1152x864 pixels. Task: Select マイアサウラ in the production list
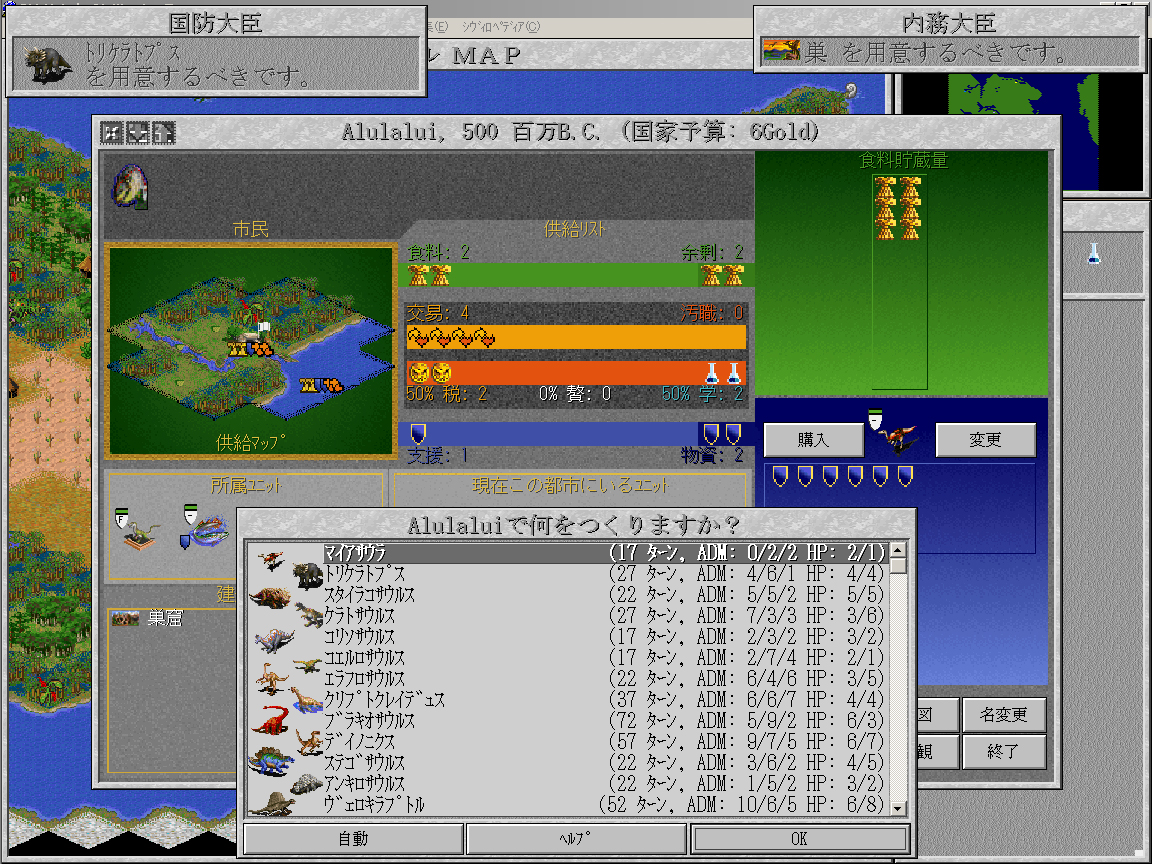coord(604,552)
